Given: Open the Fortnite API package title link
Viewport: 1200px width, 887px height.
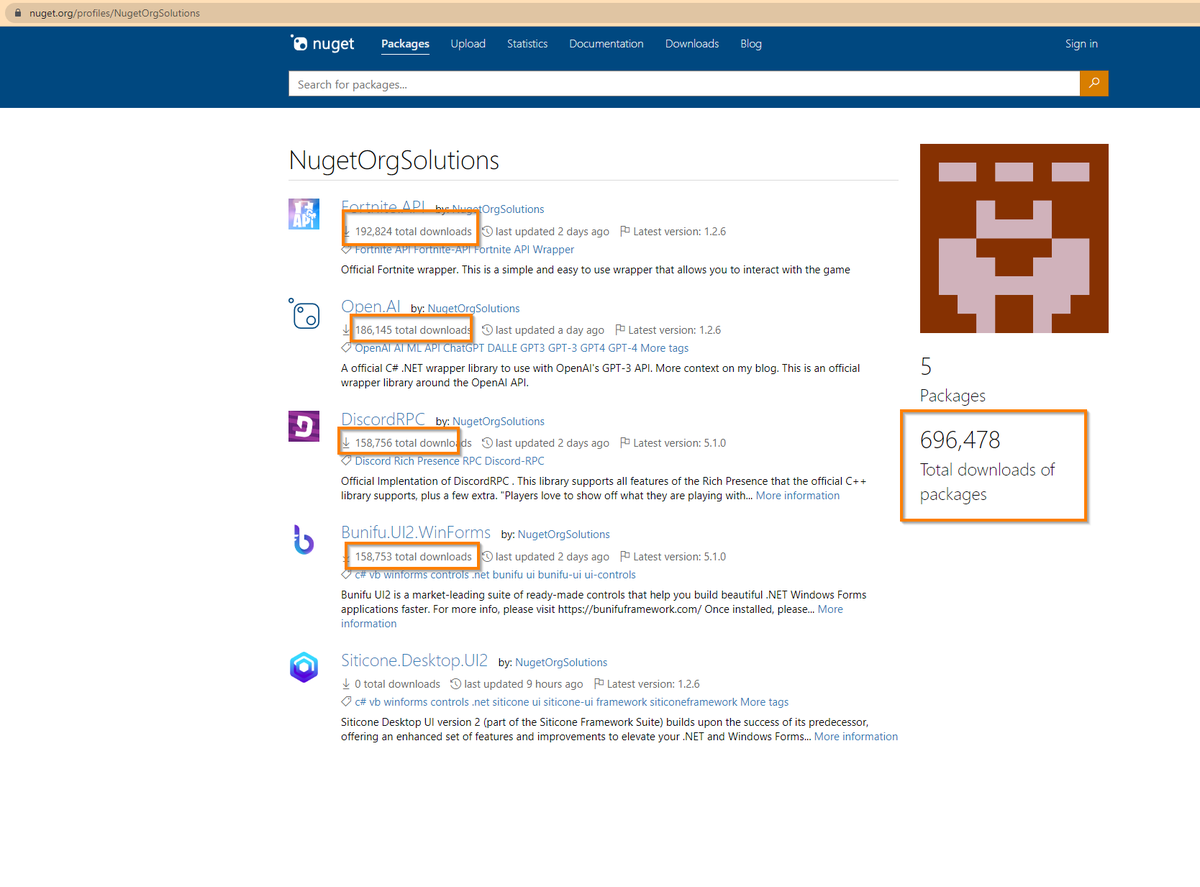Looking at the screenshot, I should tap(383, 206).
